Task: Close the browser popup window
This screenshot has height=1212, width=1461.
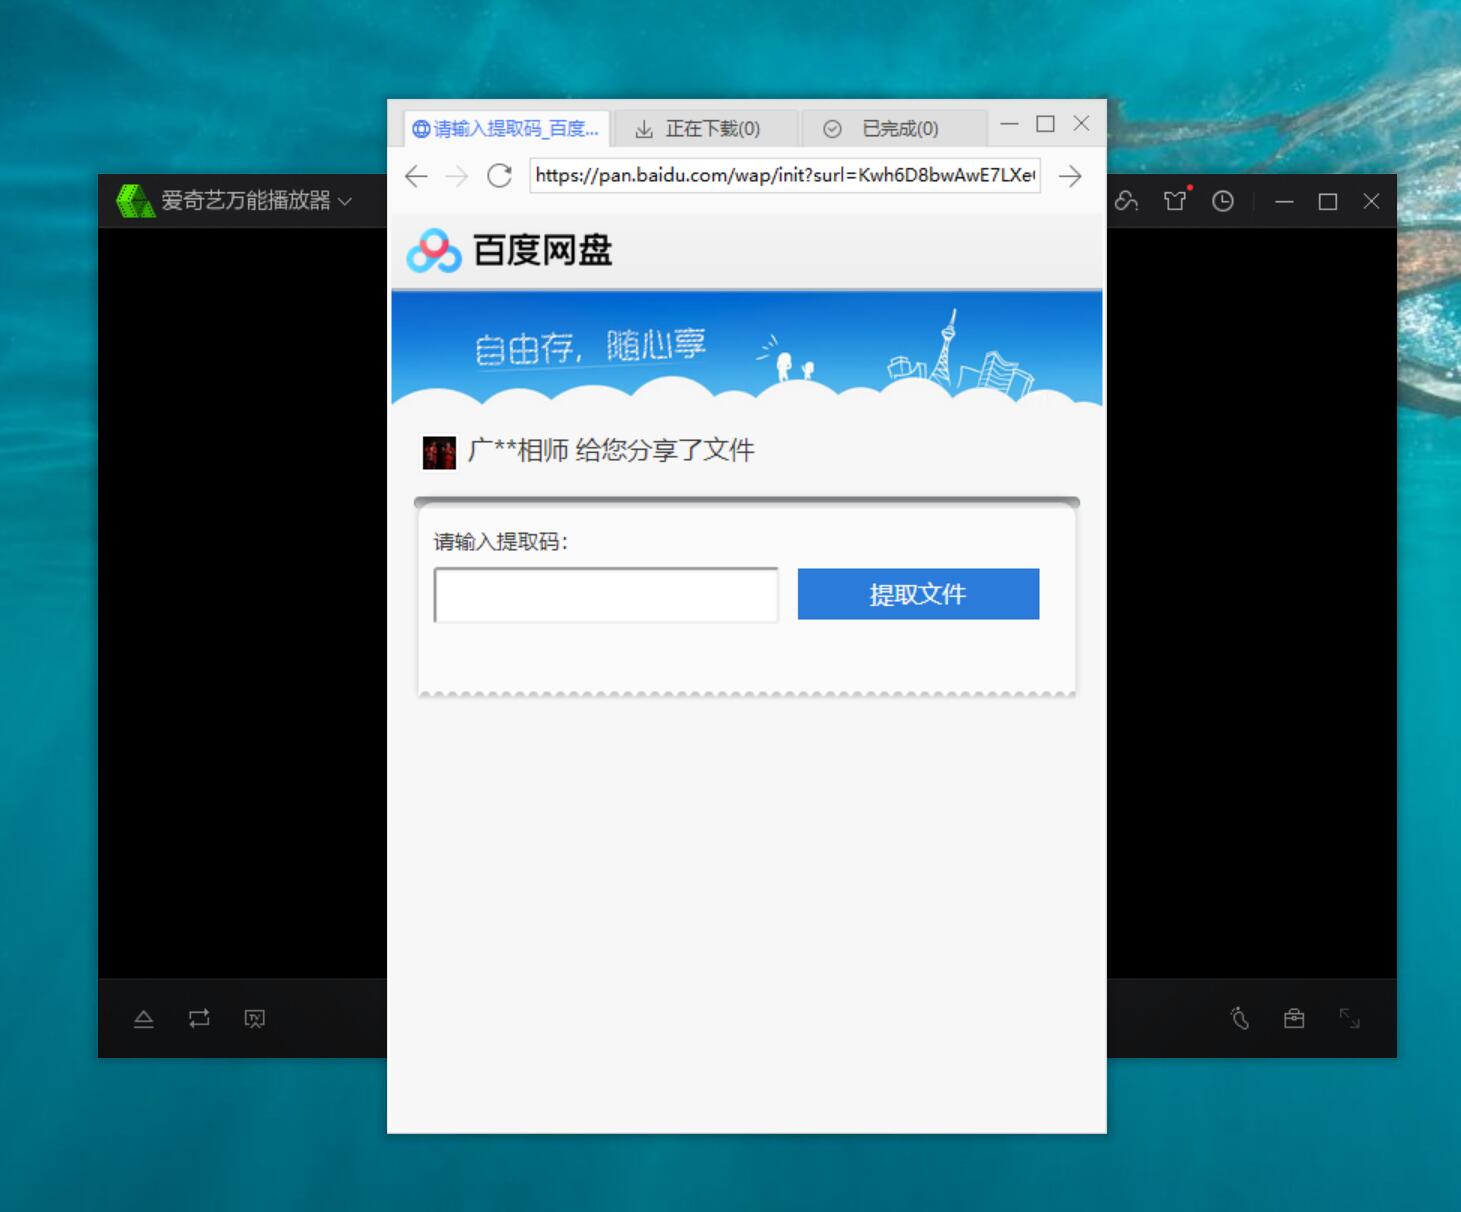Action: (x=1081, y=124)
